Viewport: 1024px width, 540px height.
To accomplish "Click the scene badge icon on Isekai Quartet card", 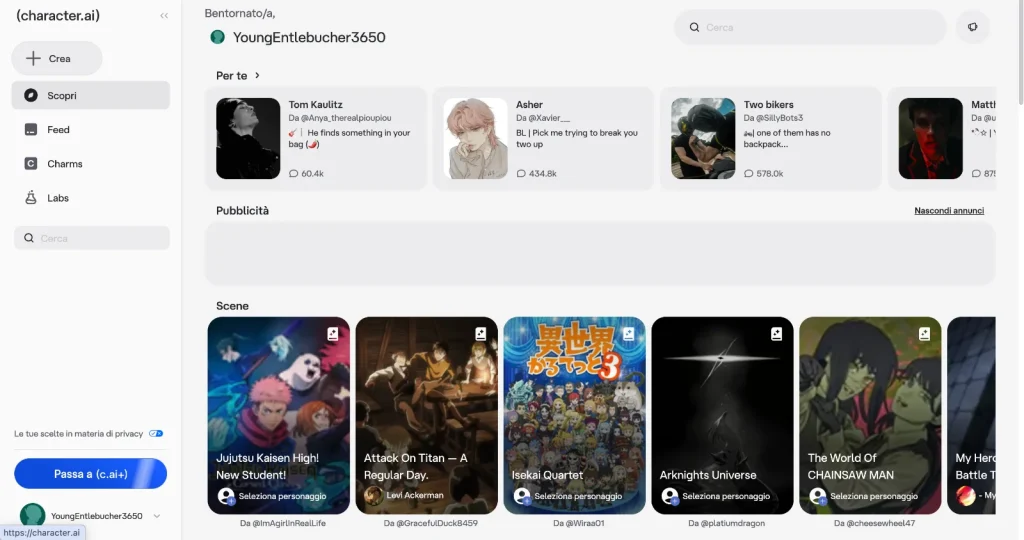I will (628, 334).
